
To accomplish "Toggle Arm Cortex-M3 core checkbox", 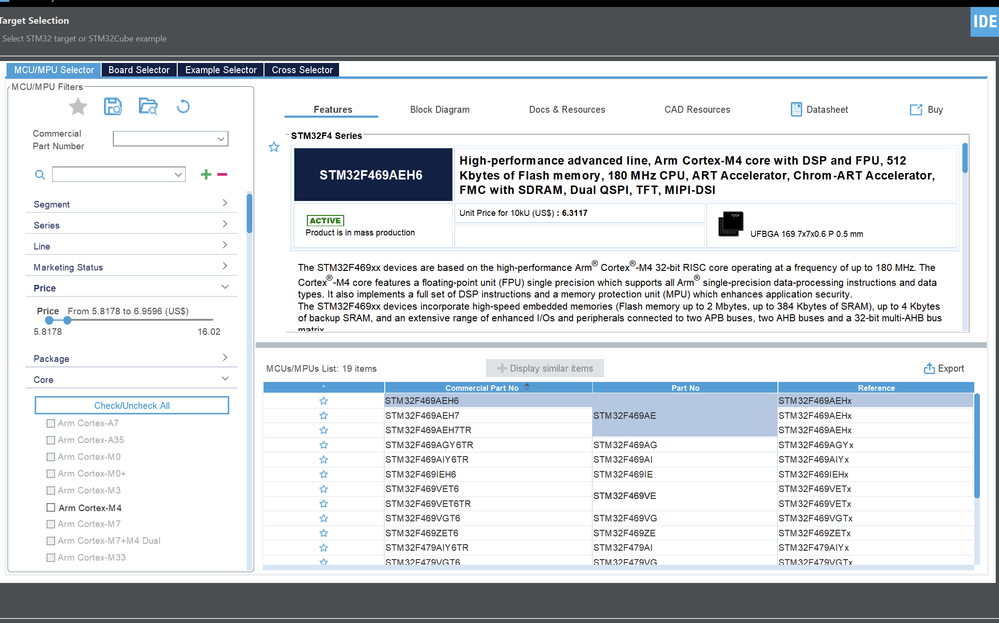I will click(50, 490).
